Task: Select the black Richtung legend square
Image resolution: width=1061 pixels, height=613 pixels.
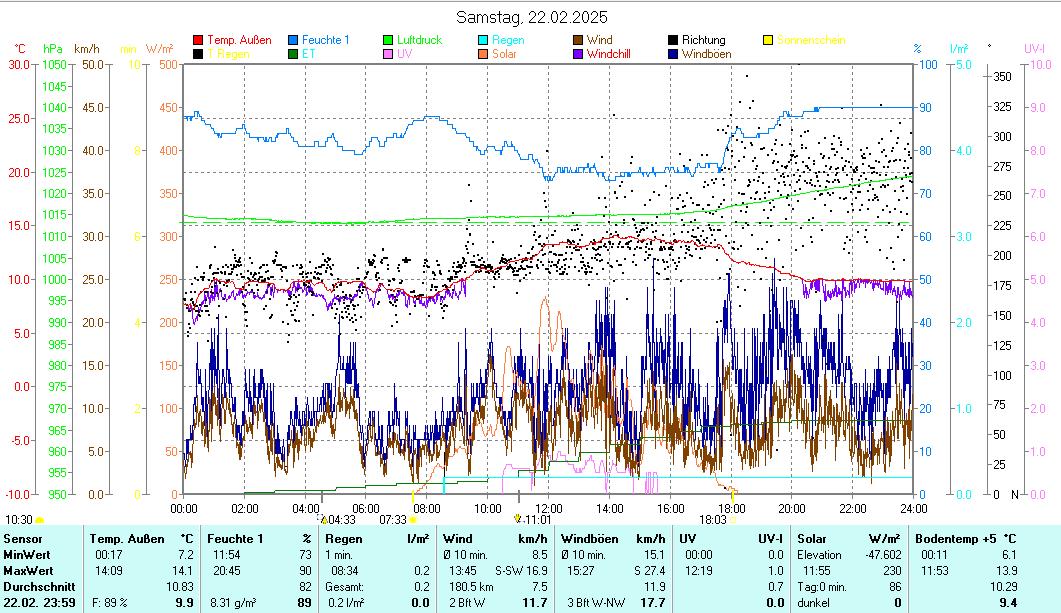Action: tap(673, 40)
